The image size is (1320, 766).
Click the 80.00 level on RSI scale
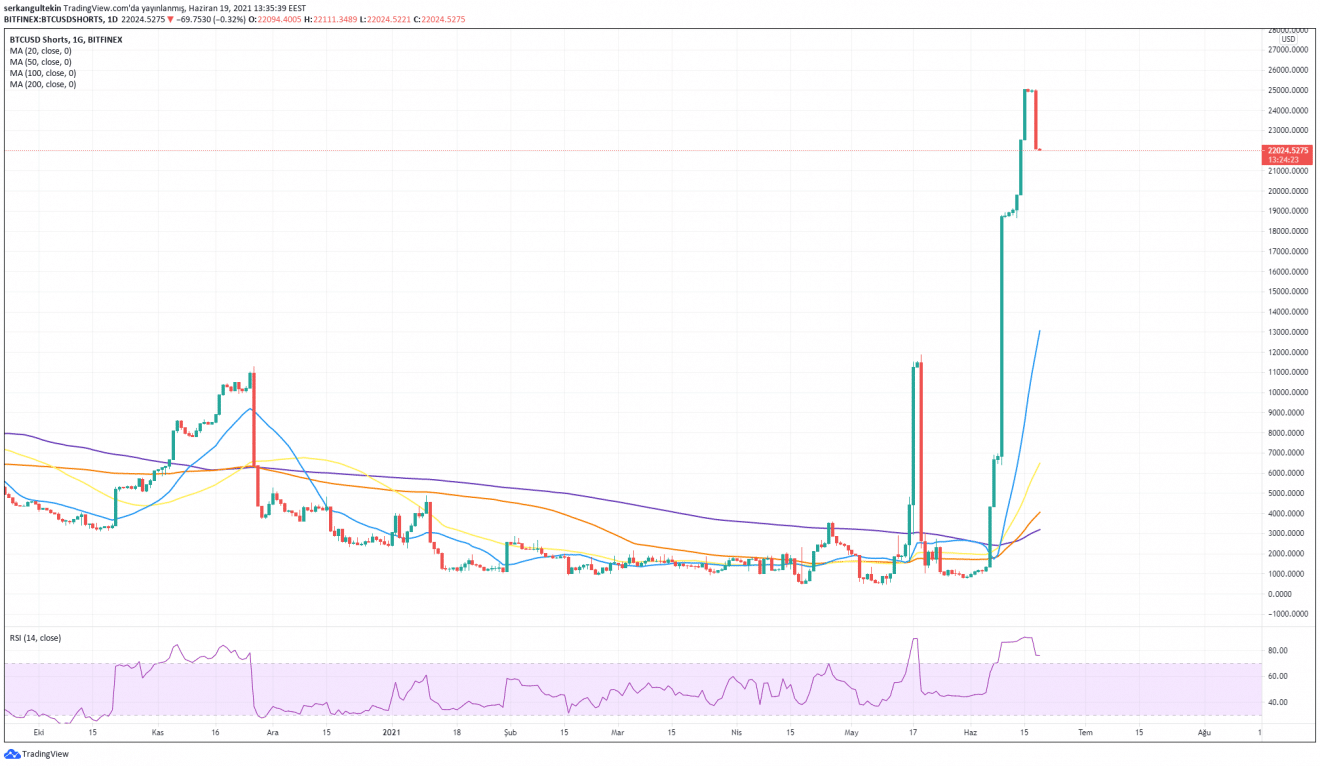tap(1277, 650)
